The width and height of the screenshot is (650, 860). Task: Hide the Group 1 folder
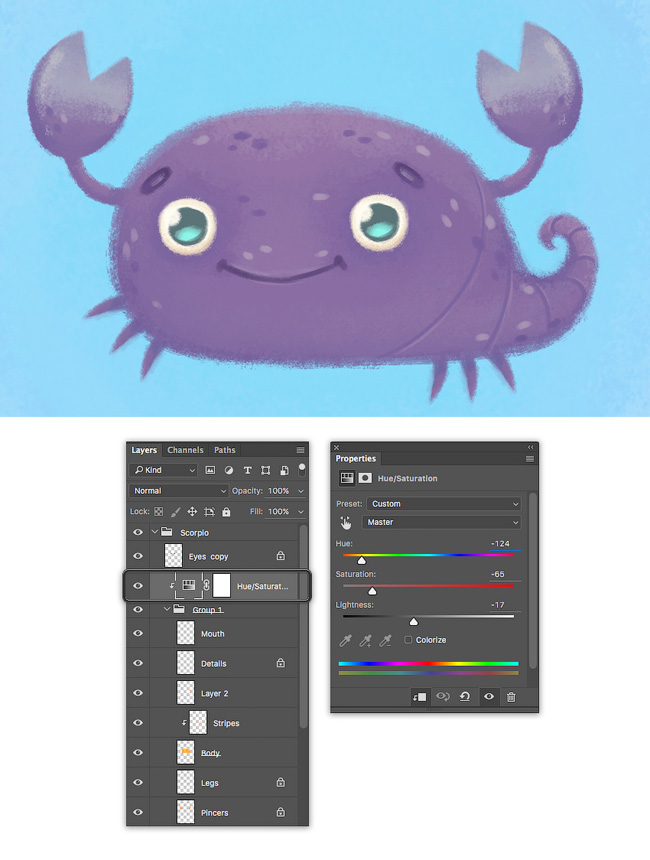point(138,609)
